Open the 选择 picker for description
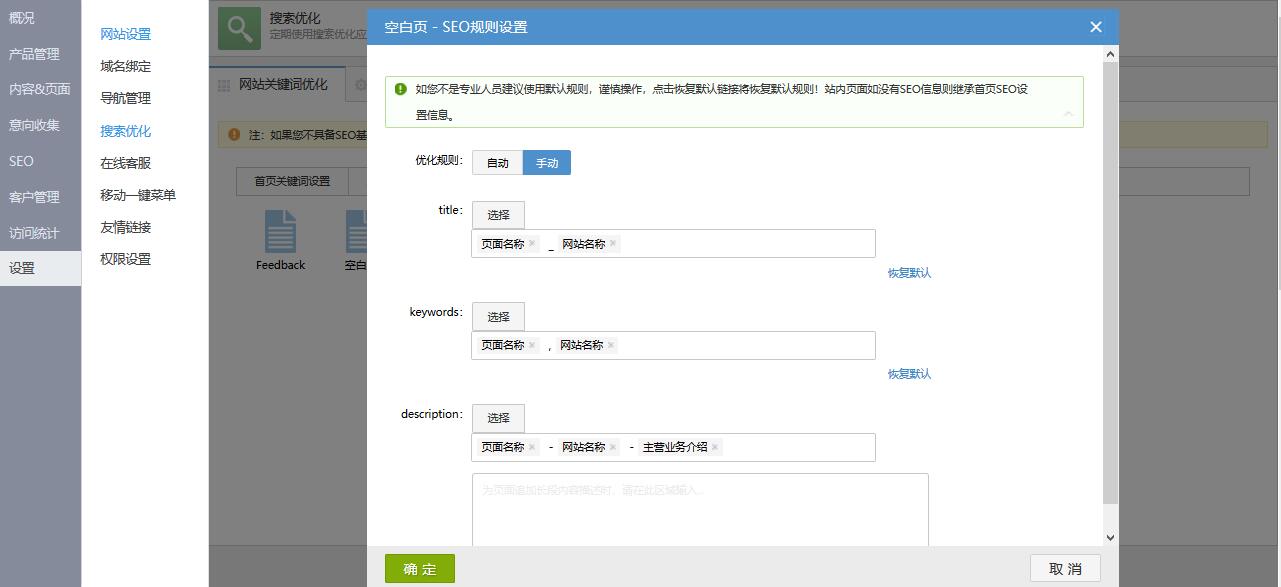Image resolution: width=1281 pixels, height=587 pixels. [498, 418]
